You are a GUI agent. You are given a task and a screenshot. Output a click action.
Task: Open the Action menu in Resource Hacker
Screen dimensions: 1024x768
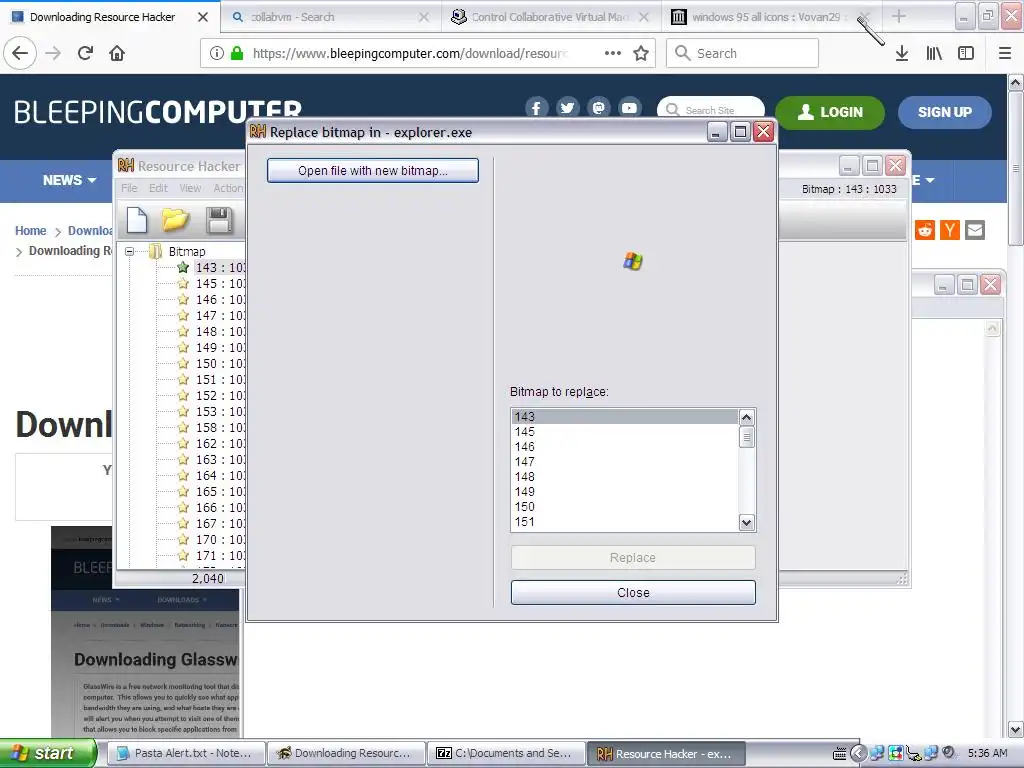coord(228,188)
